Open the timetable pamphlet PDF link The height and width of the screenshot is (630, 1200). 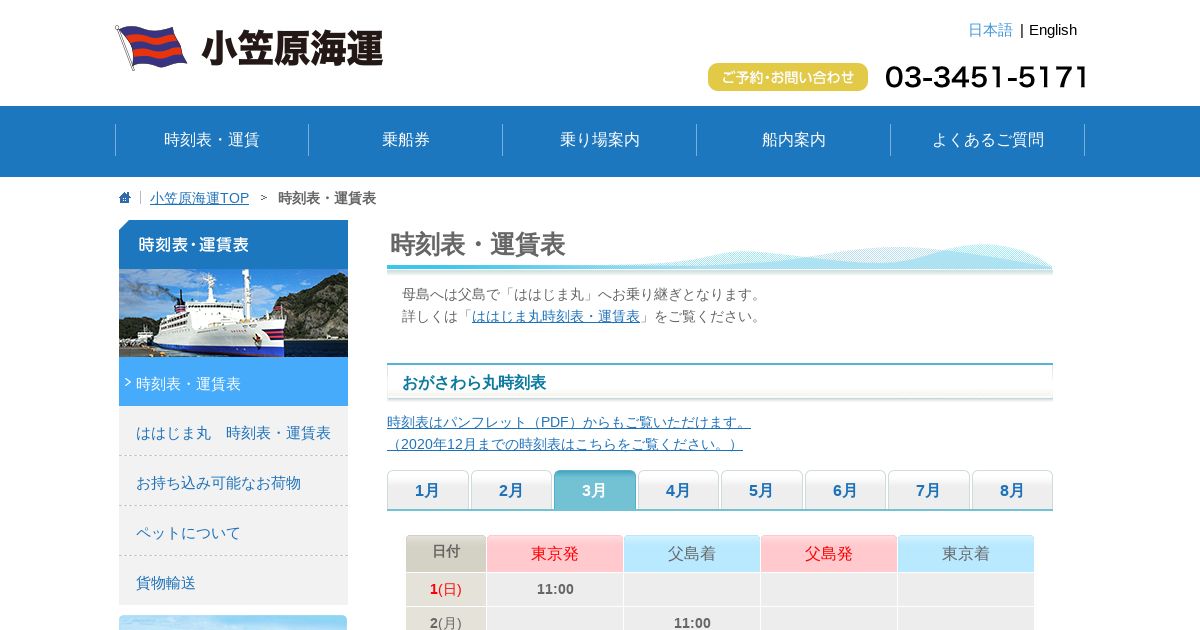569,422
